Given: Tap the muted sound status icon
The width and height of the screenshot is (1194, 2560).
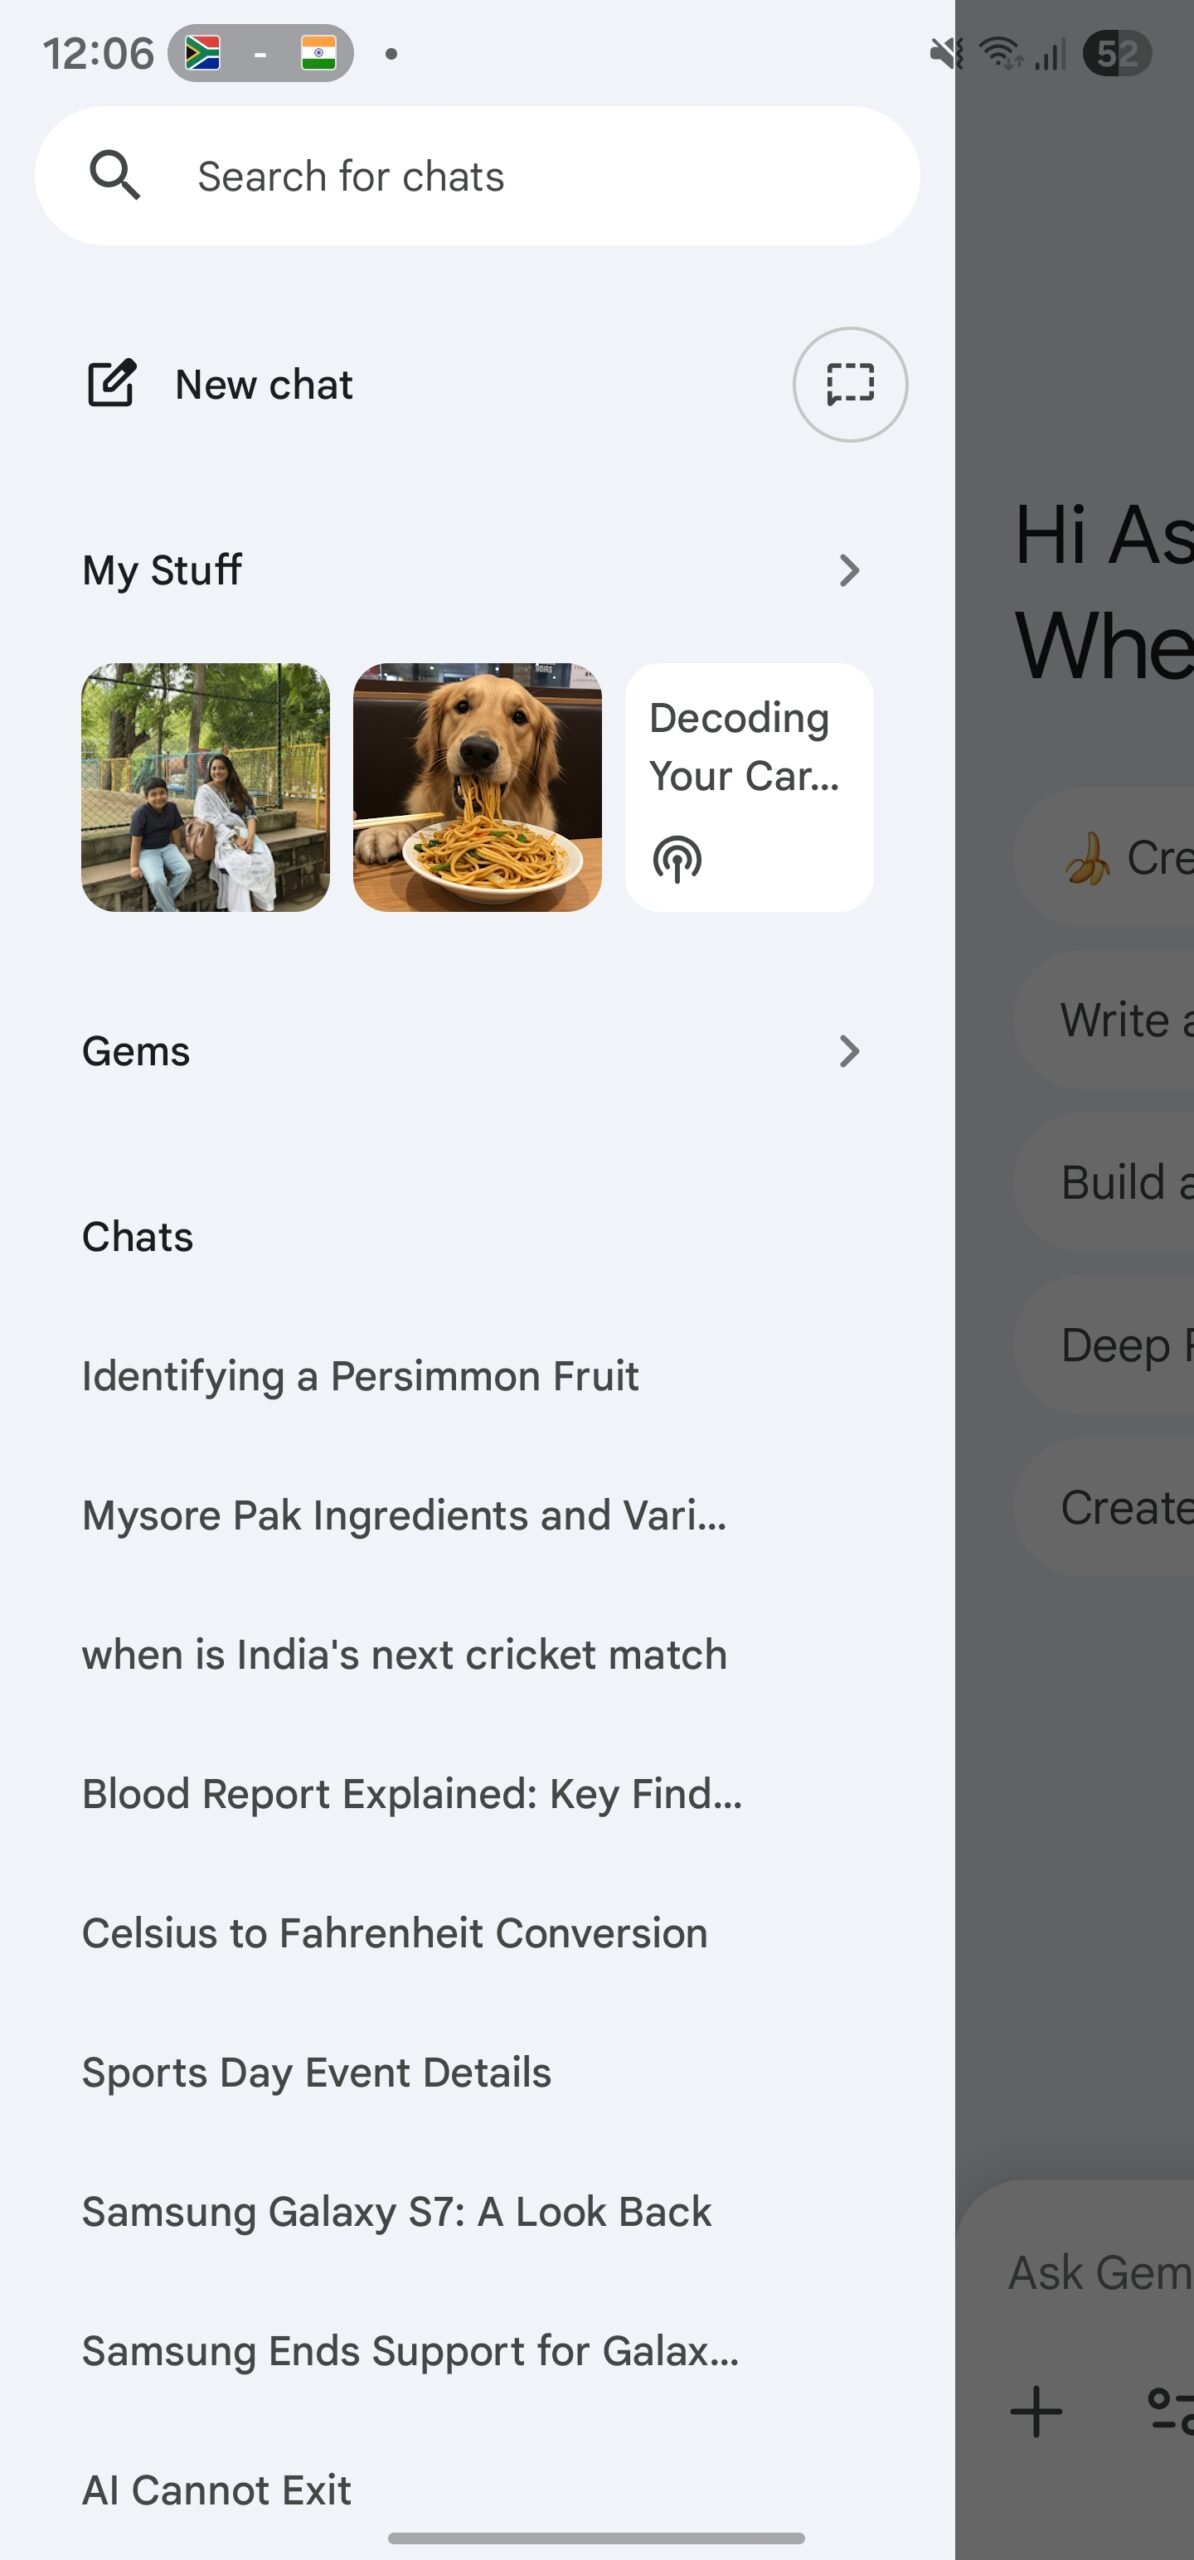Looking at the screenshot, I should [x=945, y=54].
